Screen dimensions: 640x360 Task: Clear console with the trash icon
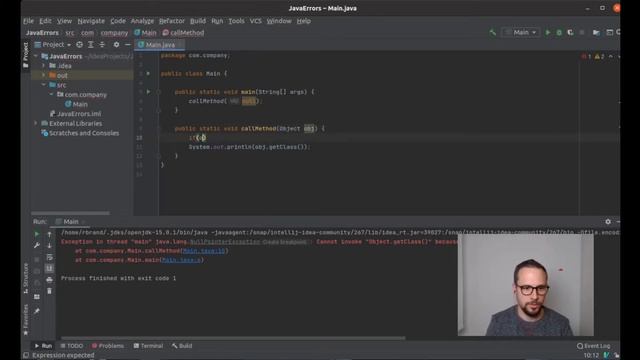pos(49,291)
